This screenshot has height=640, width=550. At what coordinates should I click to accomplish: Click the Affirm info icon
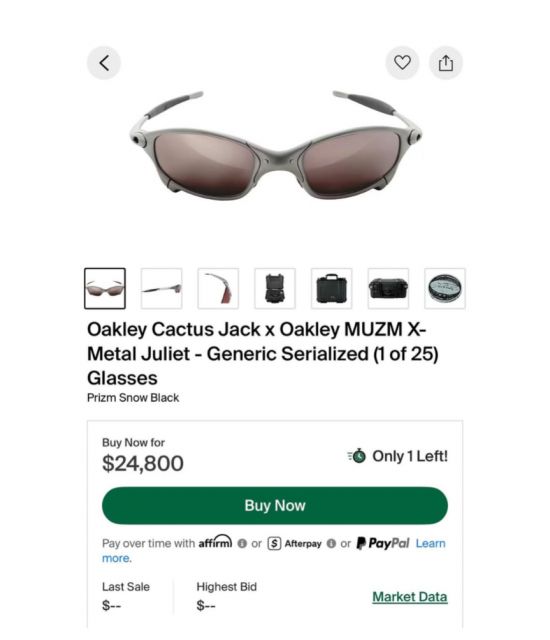(242, 544)
